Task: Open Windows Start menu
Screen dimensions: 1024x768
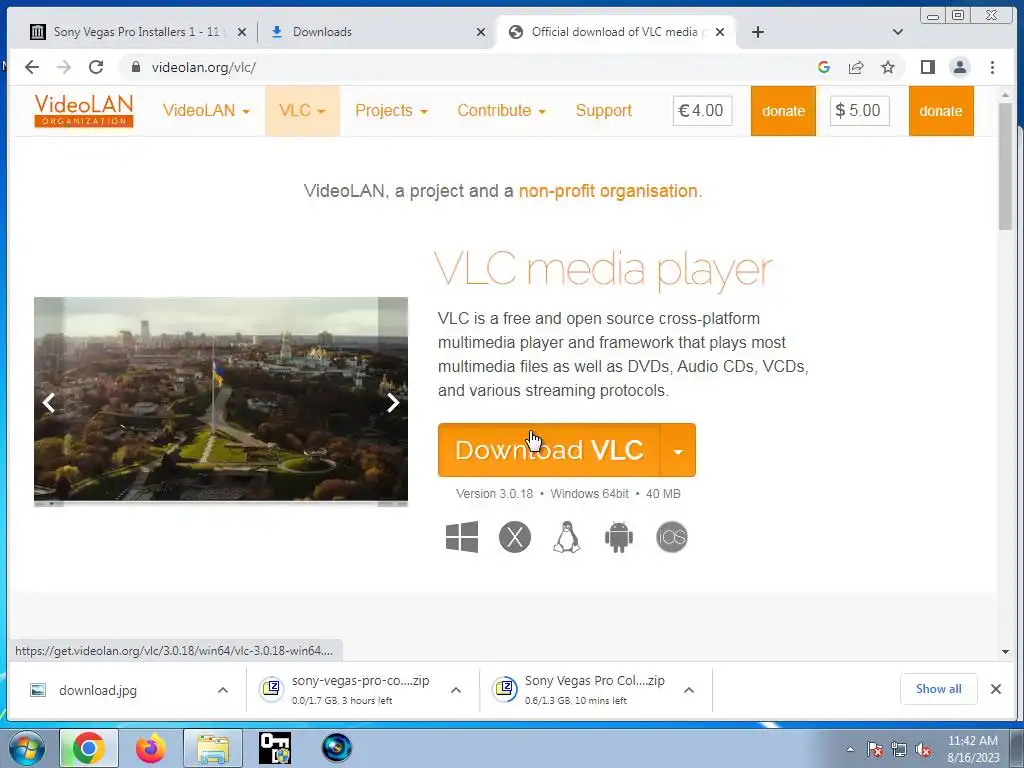Action: coord(26,748)
